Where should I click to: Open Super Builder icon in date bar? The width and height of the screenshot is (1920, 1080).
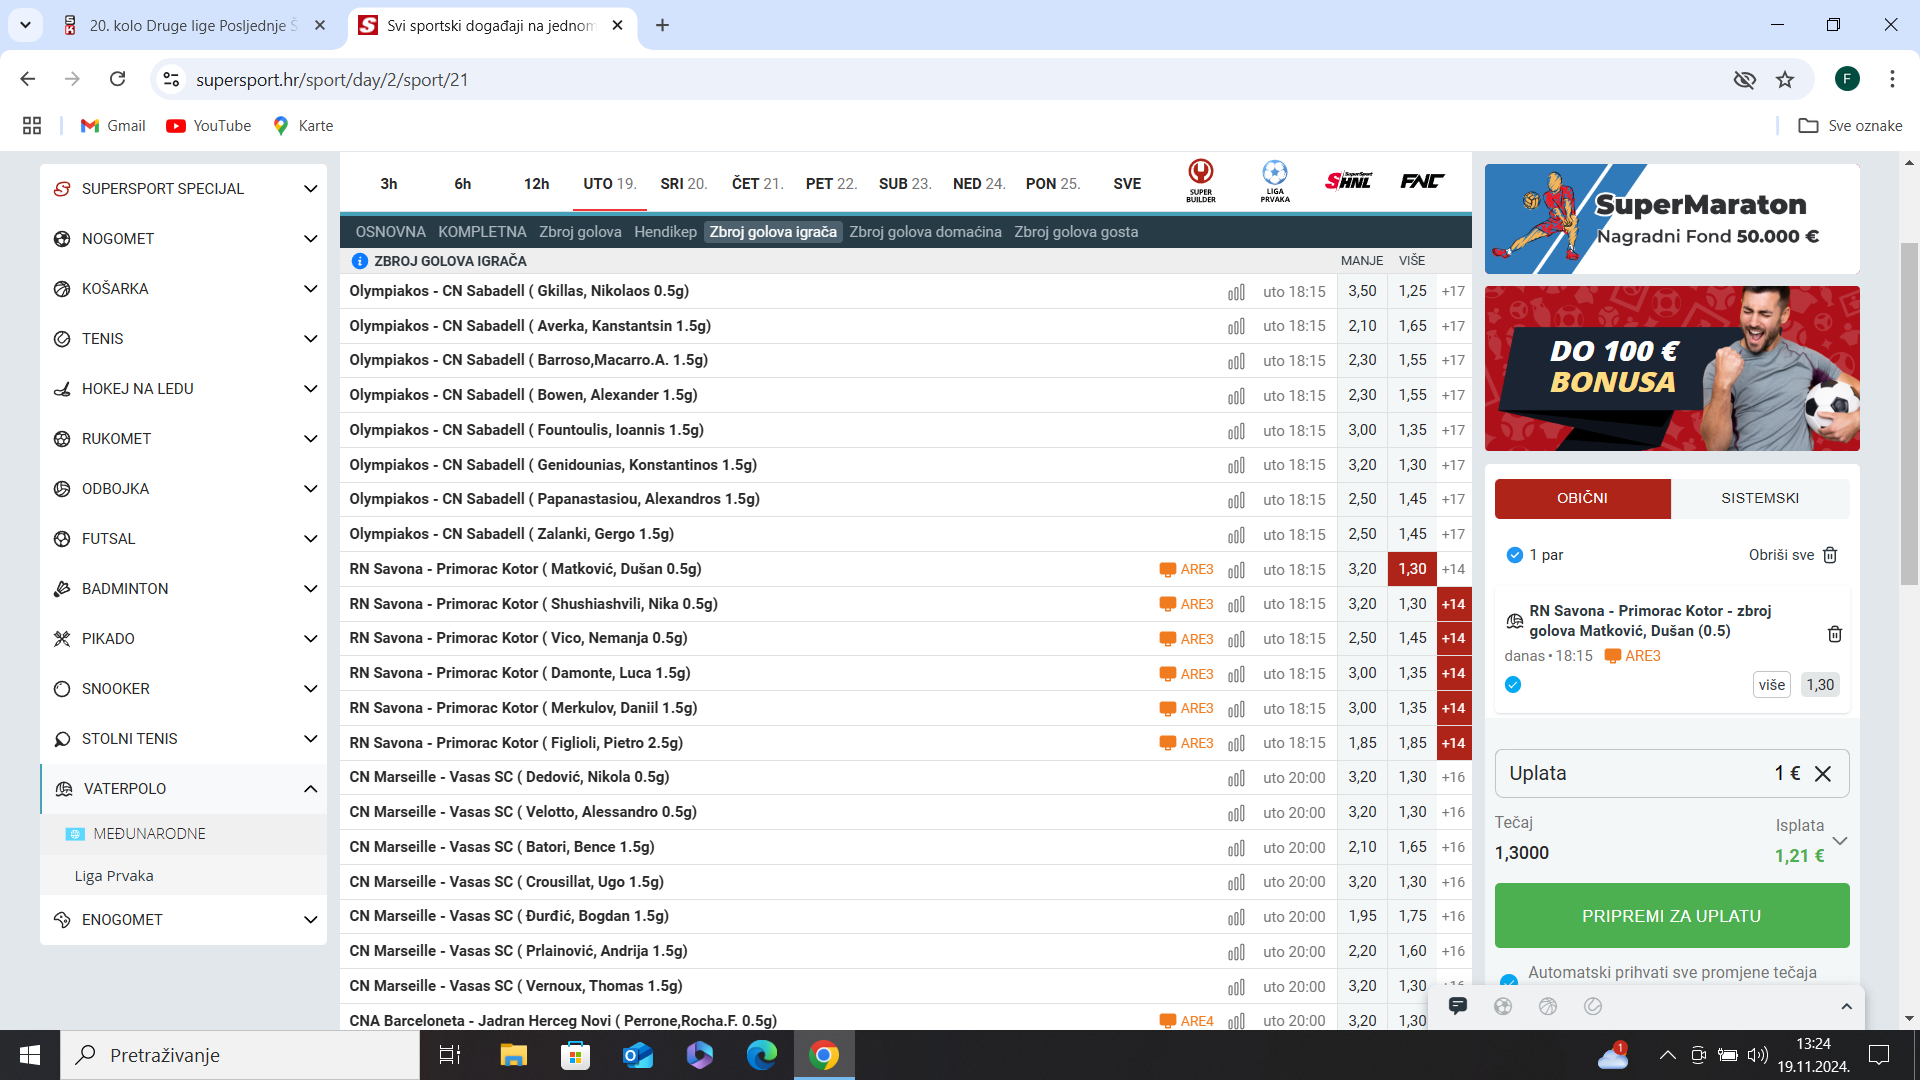(x=1200, y=181)
